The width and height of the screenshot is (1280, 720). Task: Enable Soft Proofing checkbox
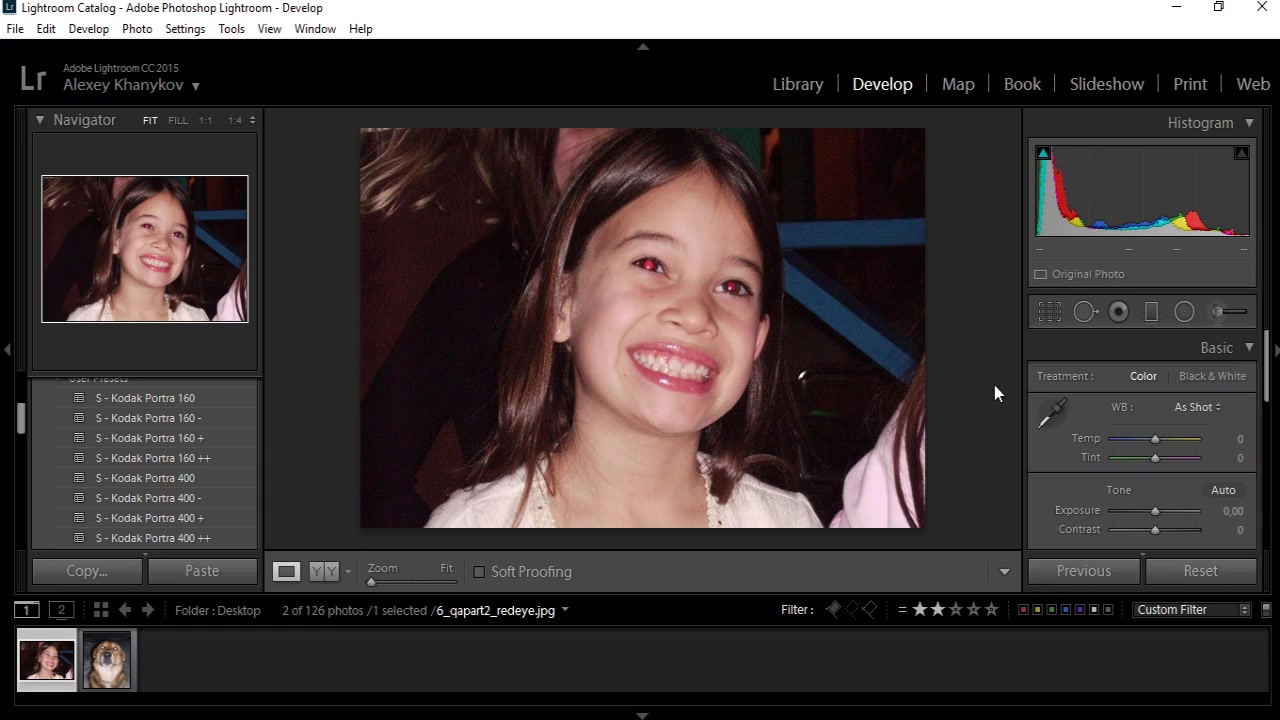(x=479, y=572)
